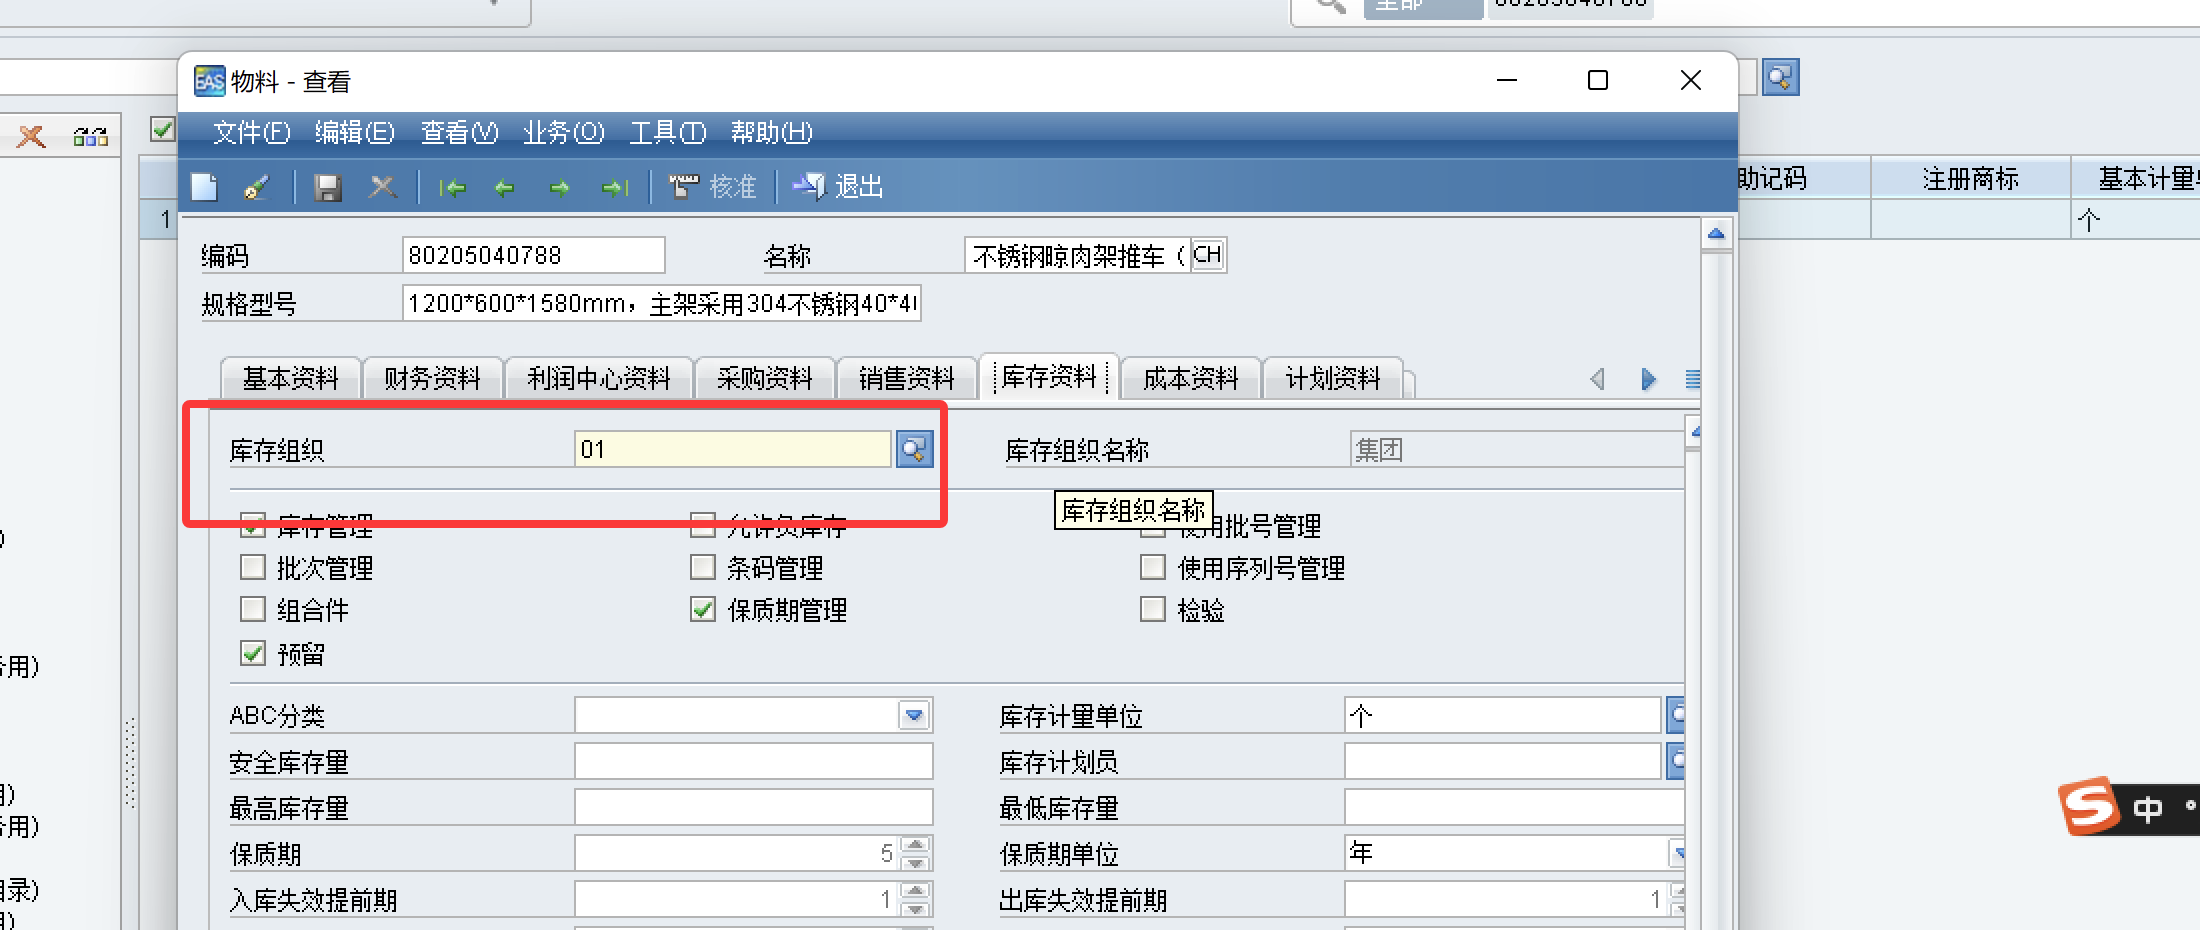Open the 工具(T) menu
Screen dimensions: 2200x930
click(667, 132)
